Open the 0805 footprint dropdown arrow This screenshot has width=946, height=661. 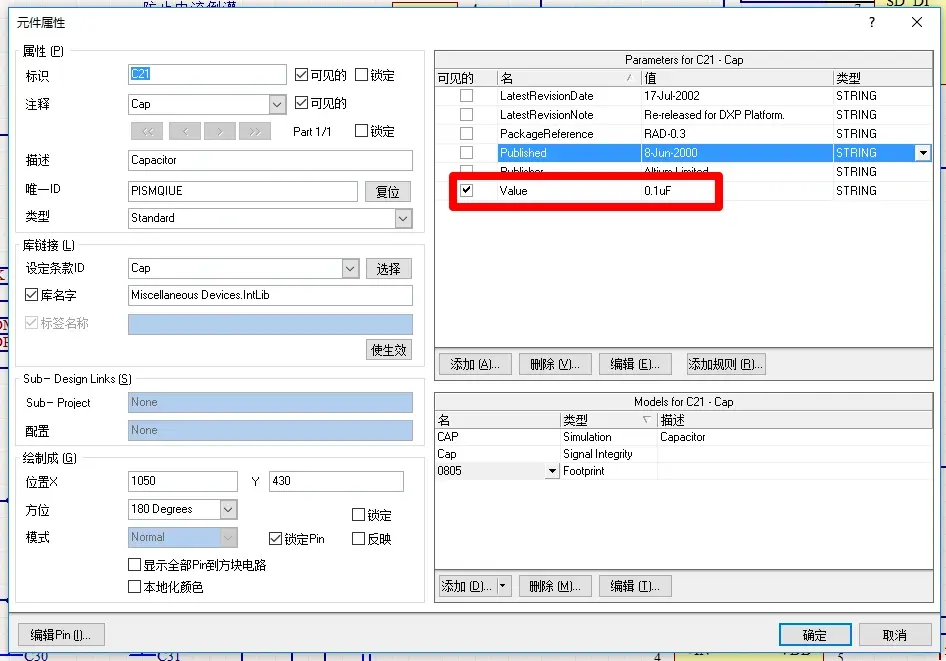(x=551, y=471)
